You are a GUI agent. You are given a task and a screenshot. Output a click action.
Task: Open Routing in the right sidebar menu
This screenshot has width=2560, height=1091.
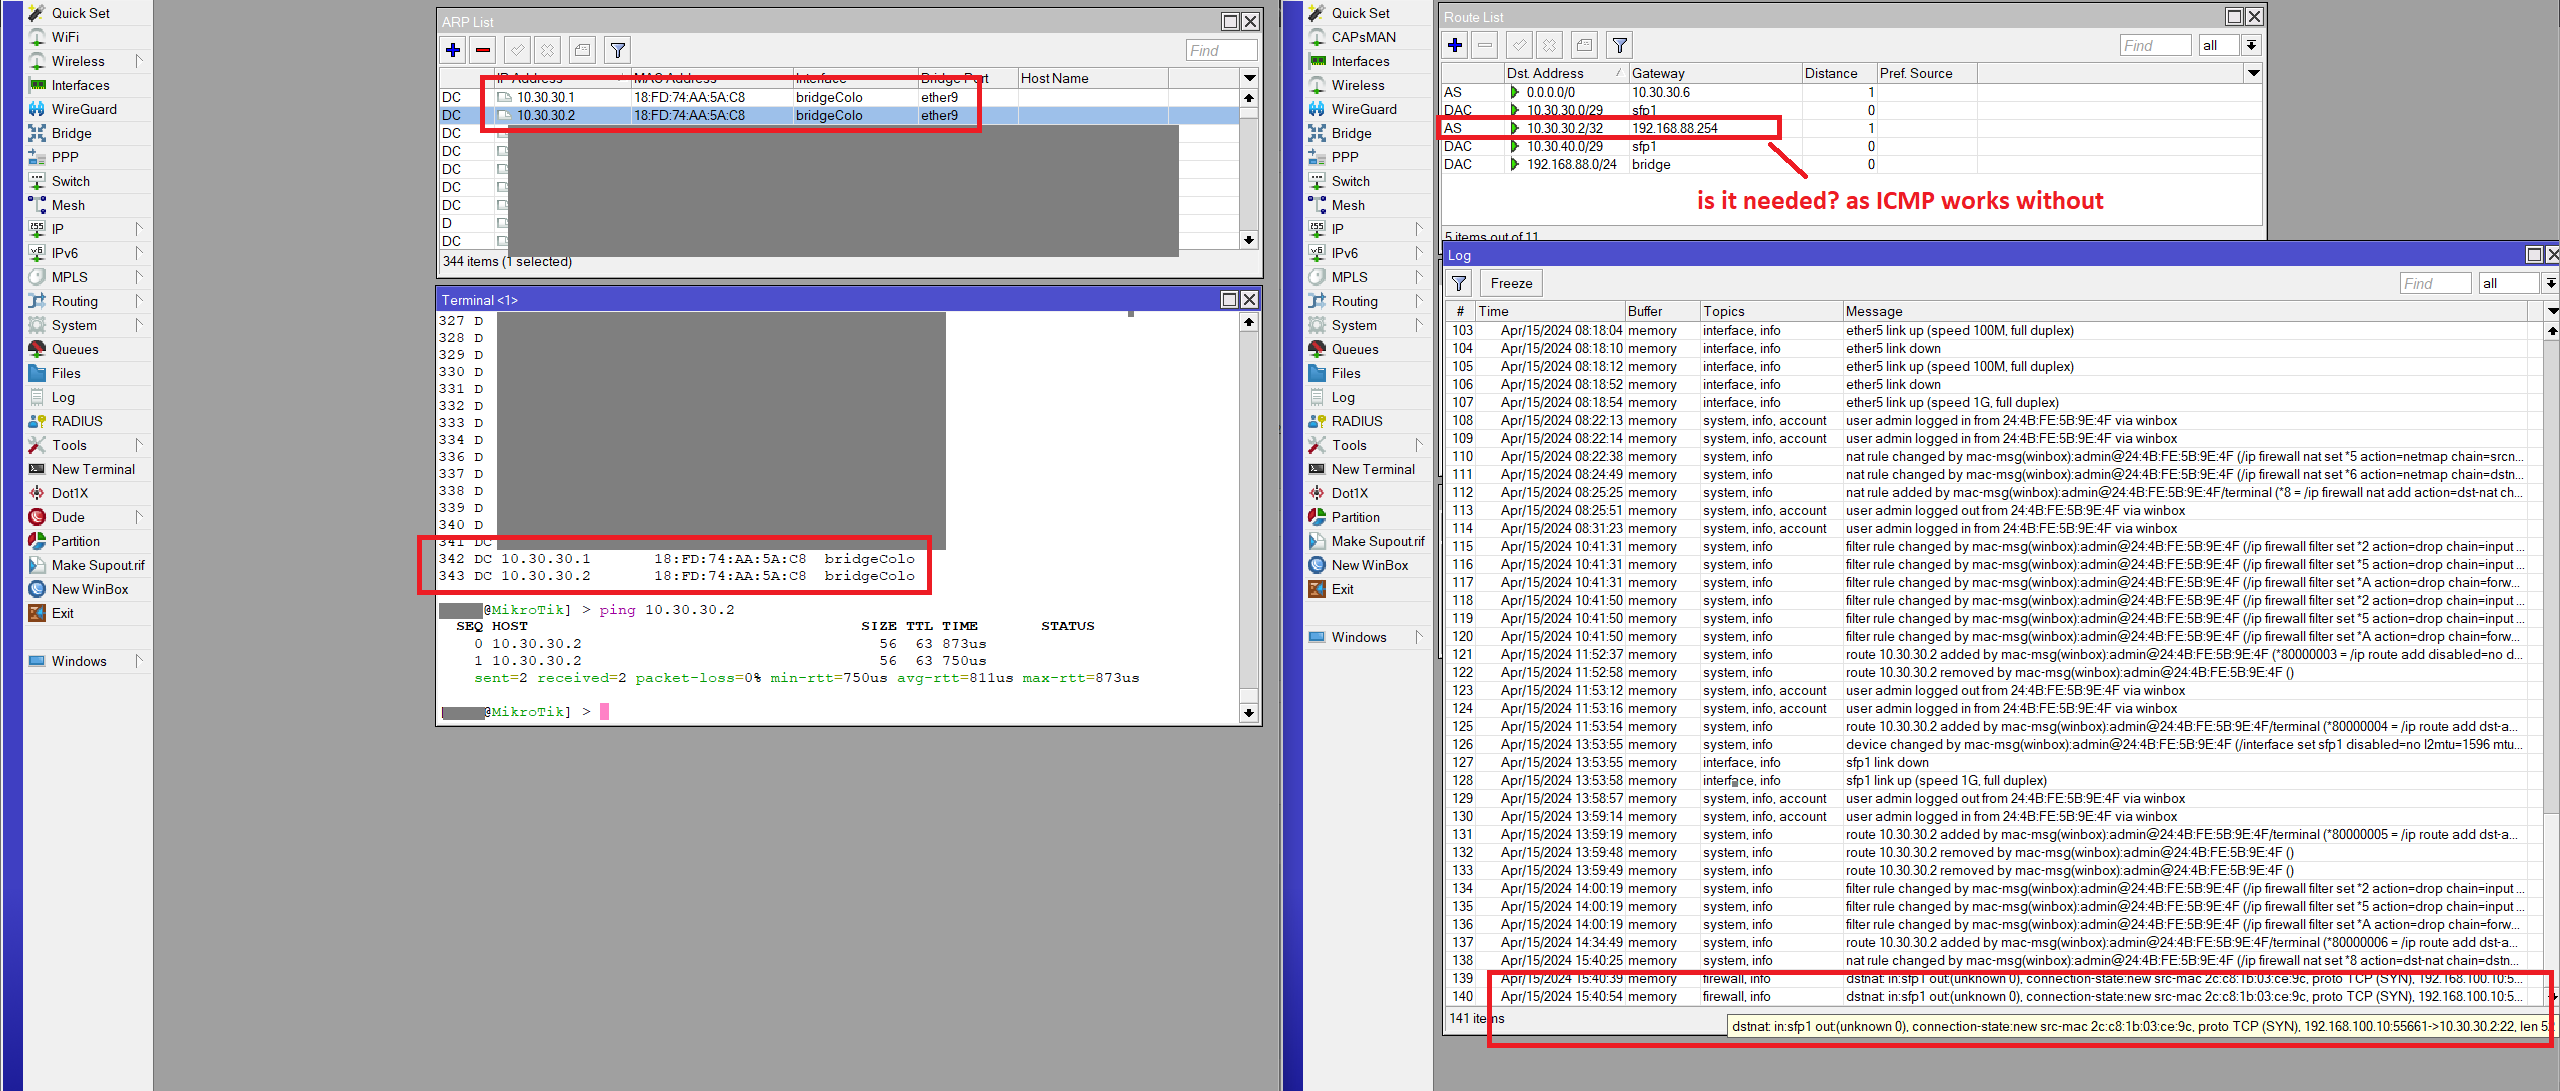[1354, 301]
